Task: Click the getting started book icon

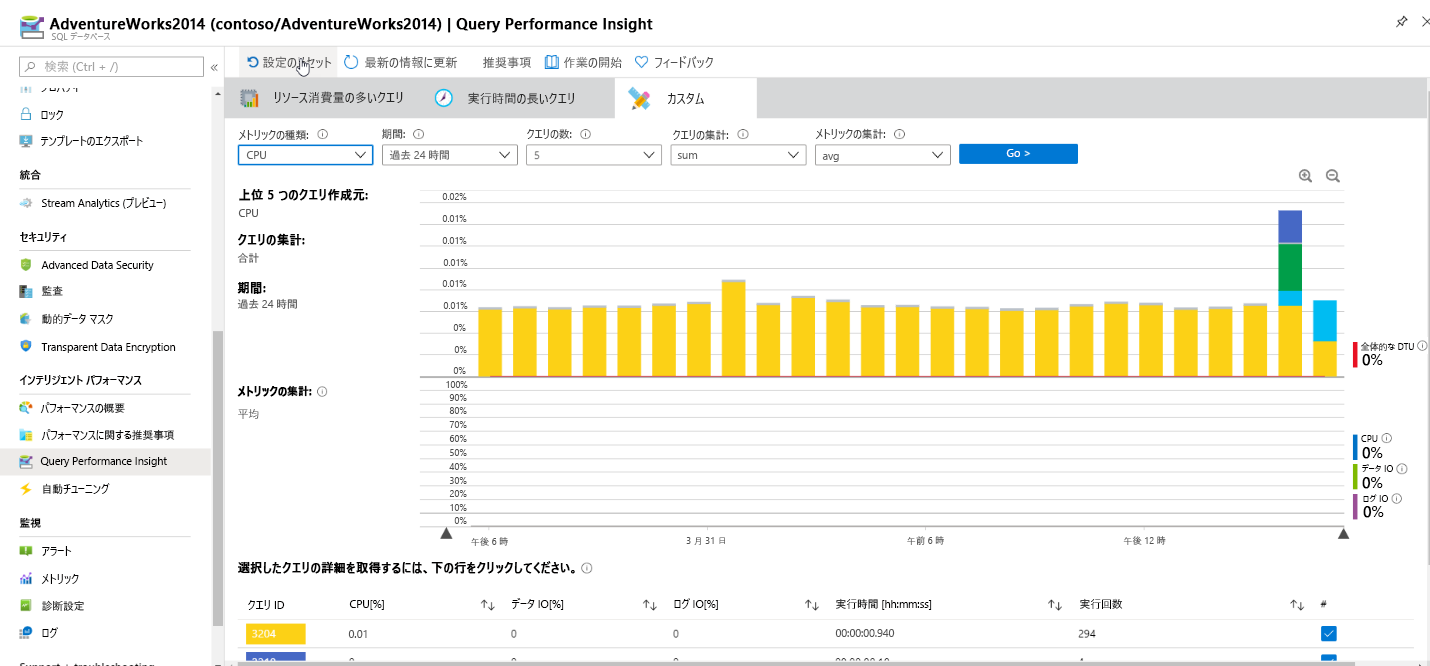Action: point(552,62)
